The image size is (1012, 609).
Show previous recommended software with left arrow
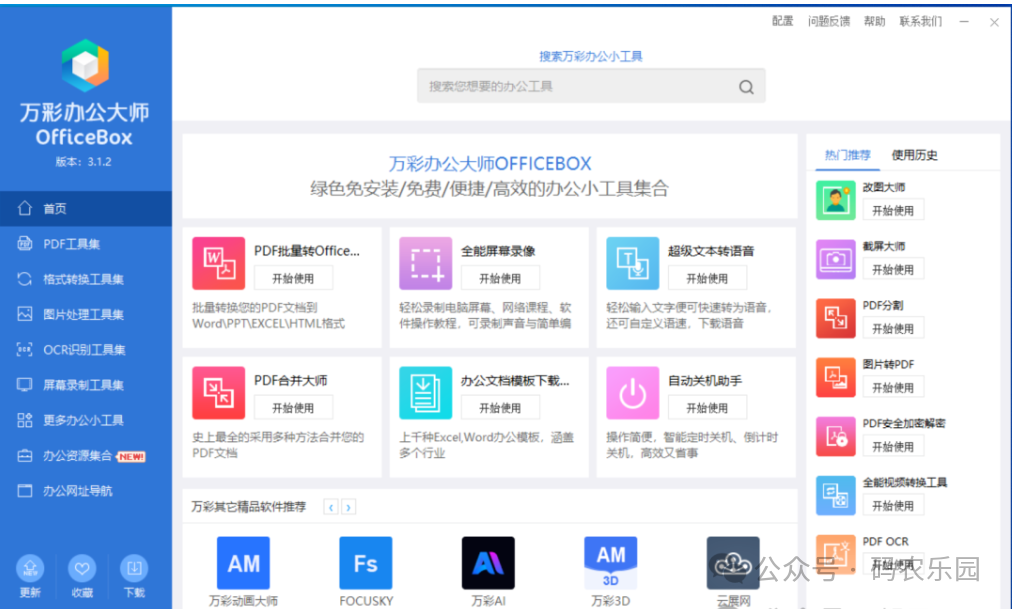[x=331, y=507]
